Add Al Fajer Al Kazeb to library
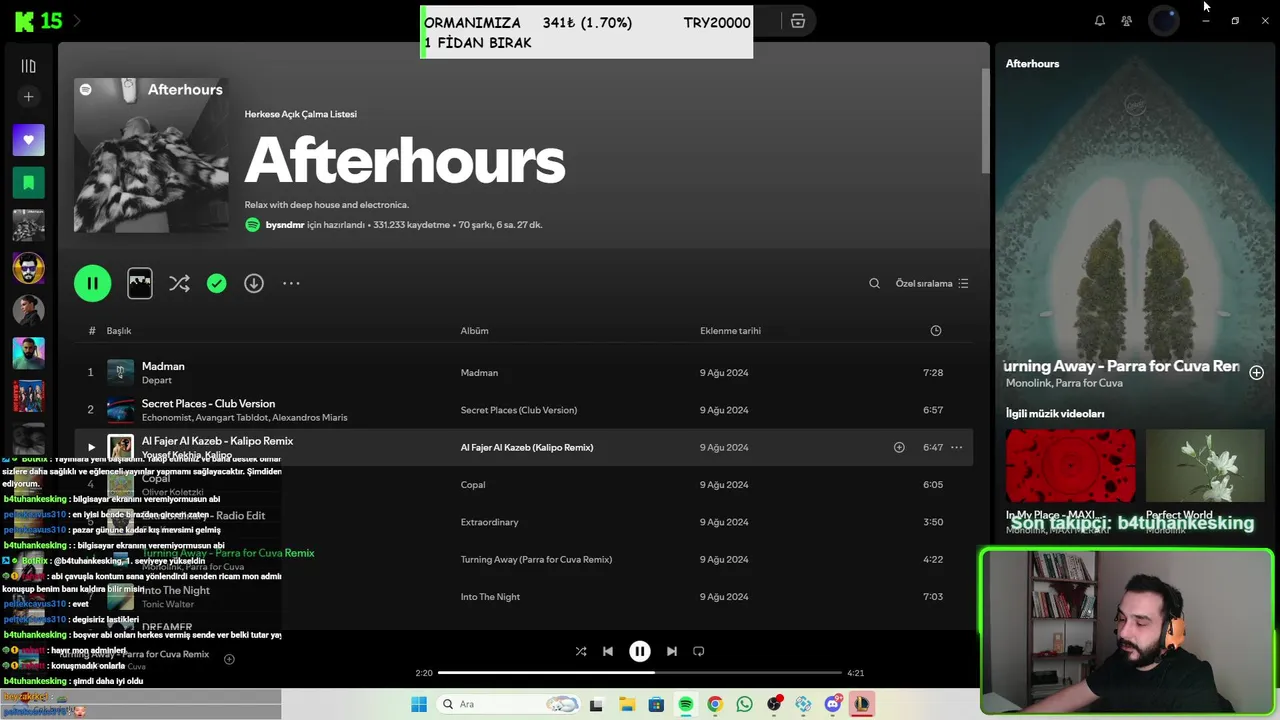Viewport: 1280px width, 720px height. click(899, 448)
